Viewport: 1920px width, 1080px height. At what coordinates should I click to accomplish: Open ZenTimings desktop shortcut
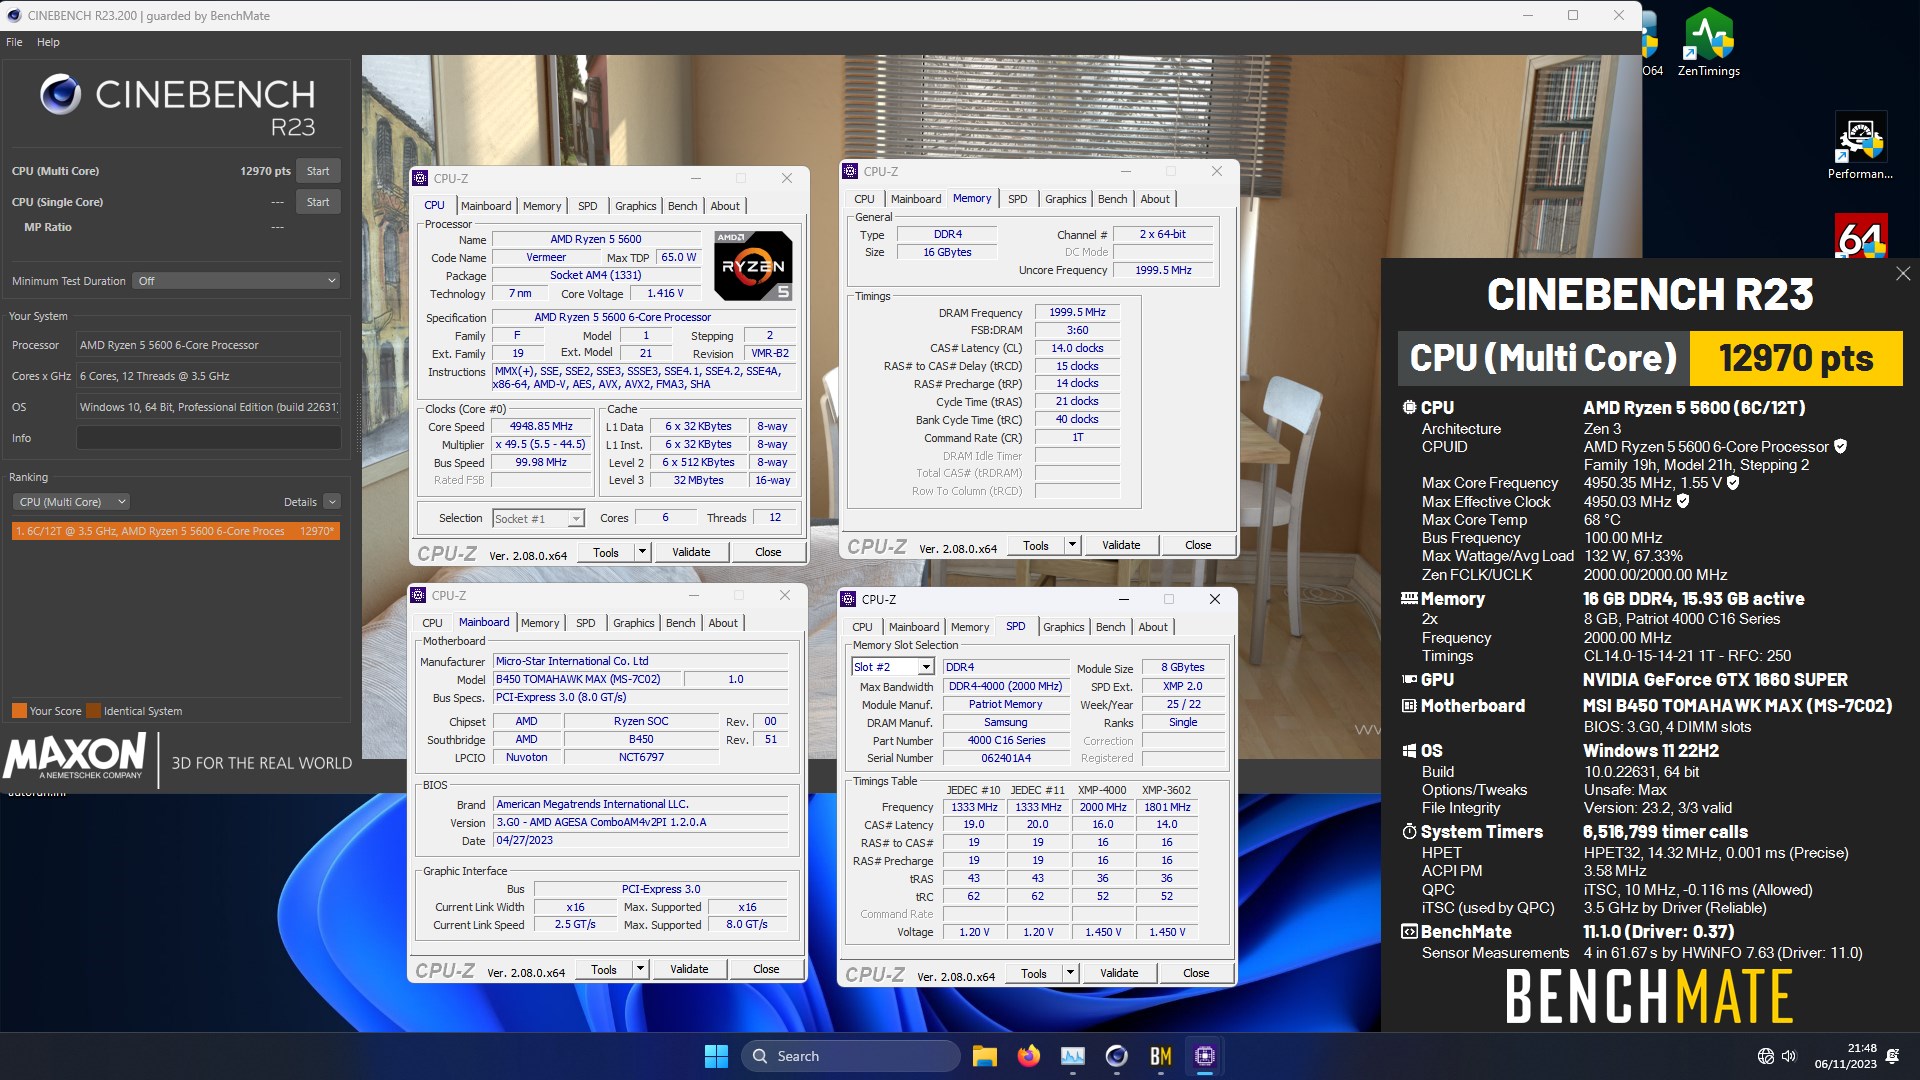click(1708, 42)
